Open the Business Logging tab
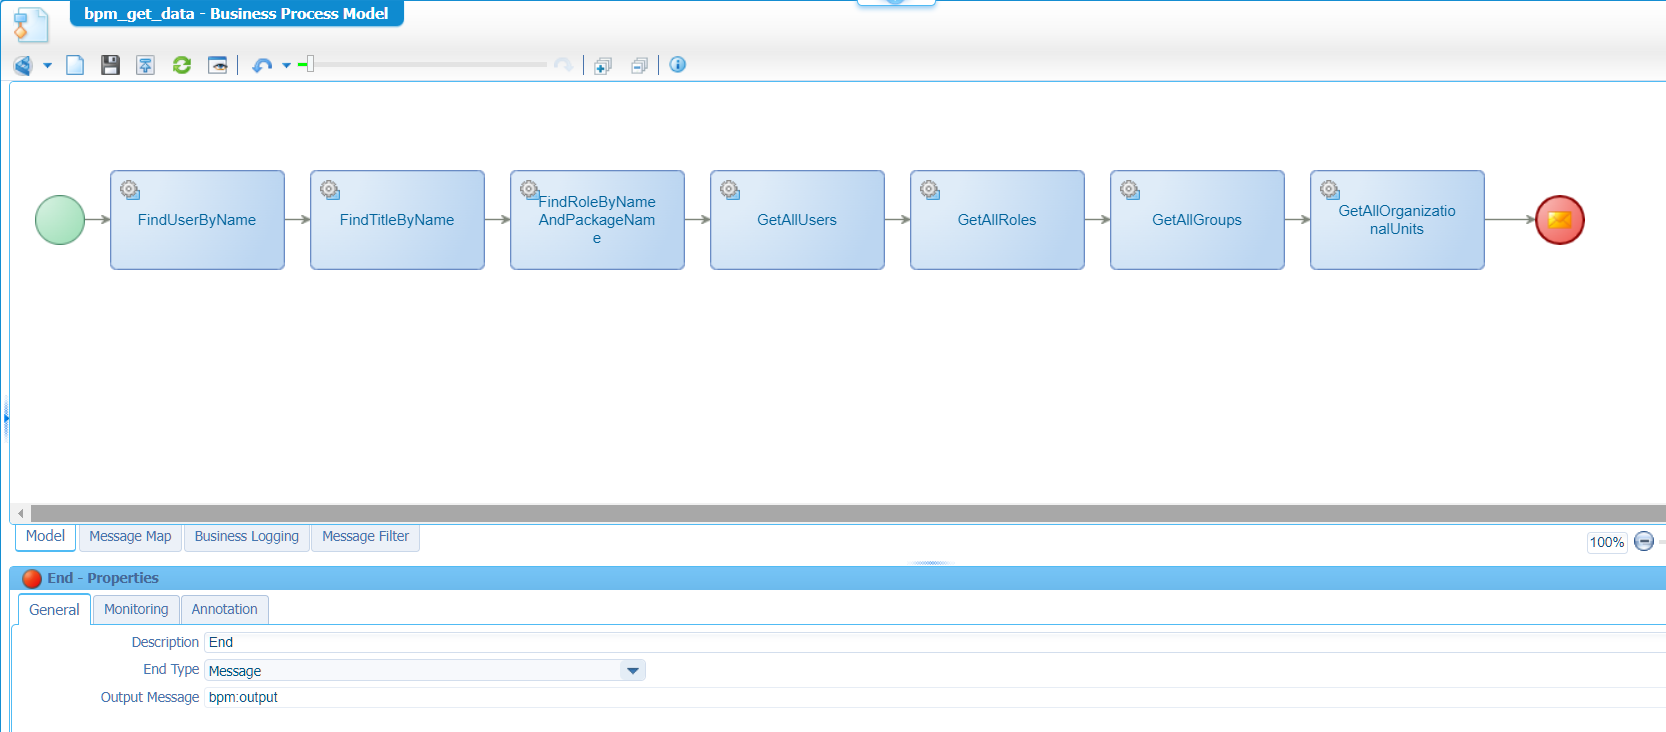The height and width of the screenshot is (732, 1666). [x=246, y=537]
